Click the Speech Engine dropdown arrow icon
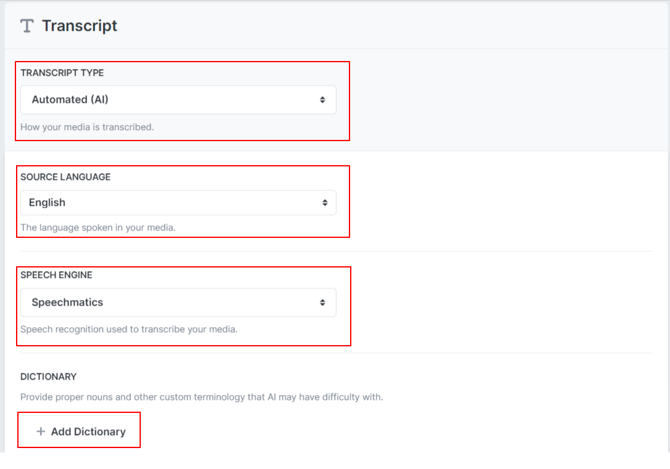The image size is (670, 469). [x=322, y=302]
